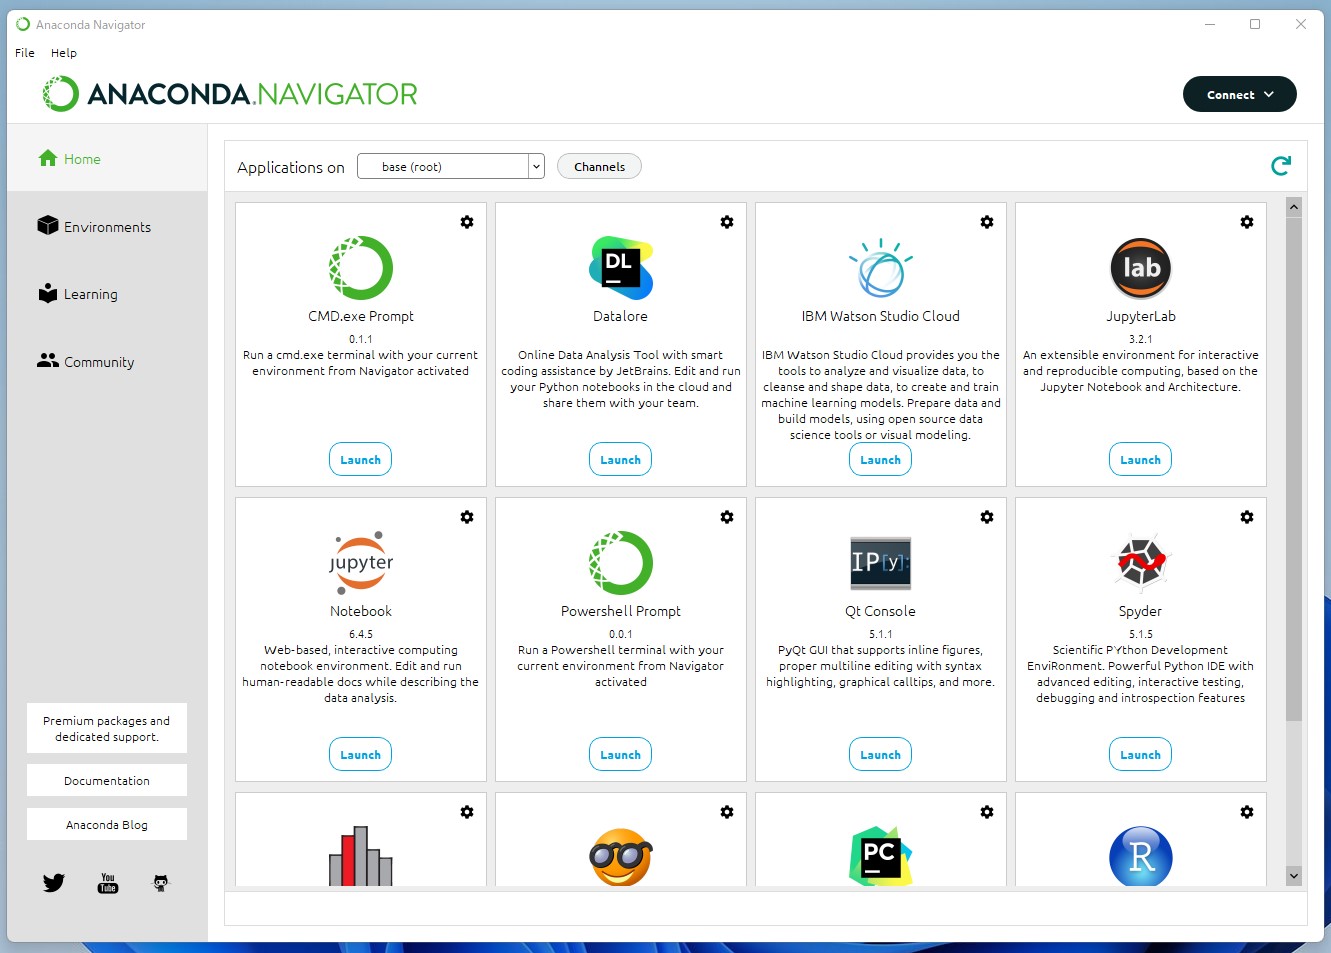Open the Anaconda Blog link
Image resolution: width=1331 pixels, height=953 pixels.
[107, 824]
